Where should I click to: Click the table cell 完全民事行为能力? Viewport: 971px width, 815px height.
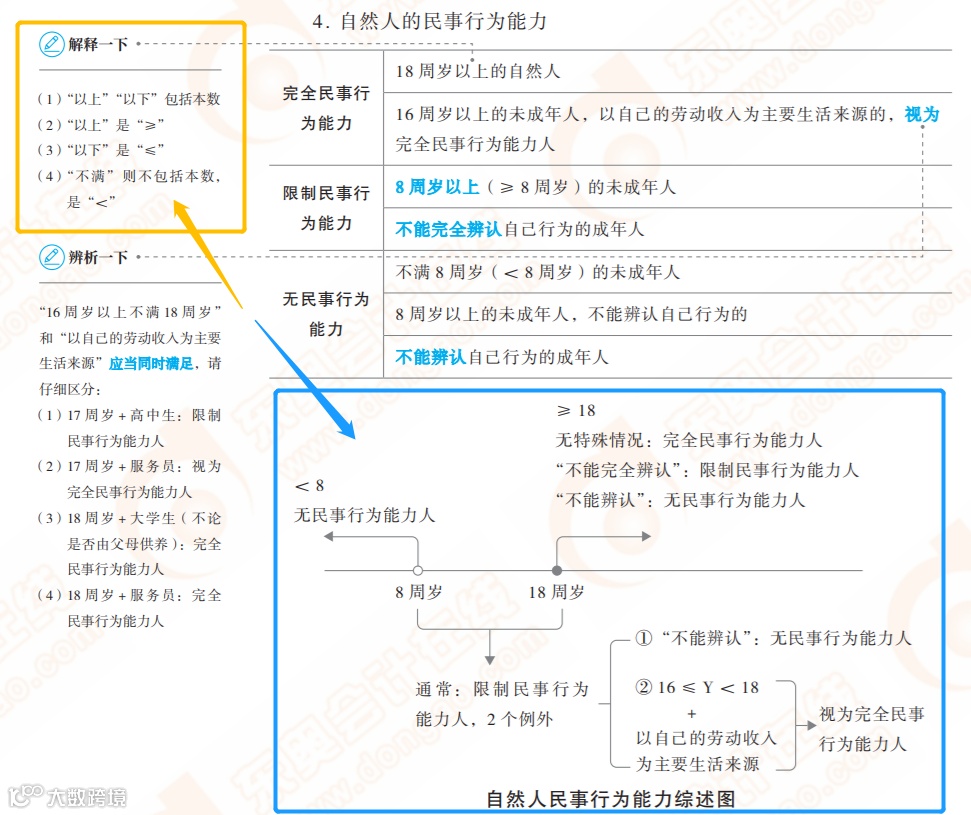[x=326, y=108]
